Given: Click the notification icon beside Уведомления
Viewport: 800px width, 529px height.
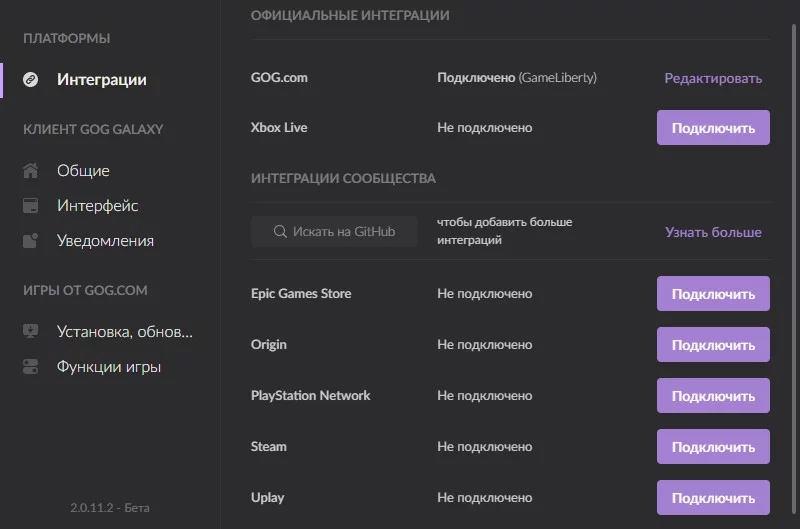Looking at the screenshot, I should tap(31, 240).
